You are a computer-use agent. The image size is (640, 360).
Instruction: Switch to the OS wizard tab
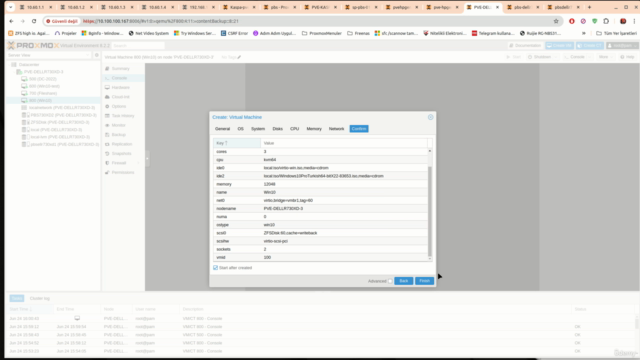pyautogui.click(x=240, y=129)
